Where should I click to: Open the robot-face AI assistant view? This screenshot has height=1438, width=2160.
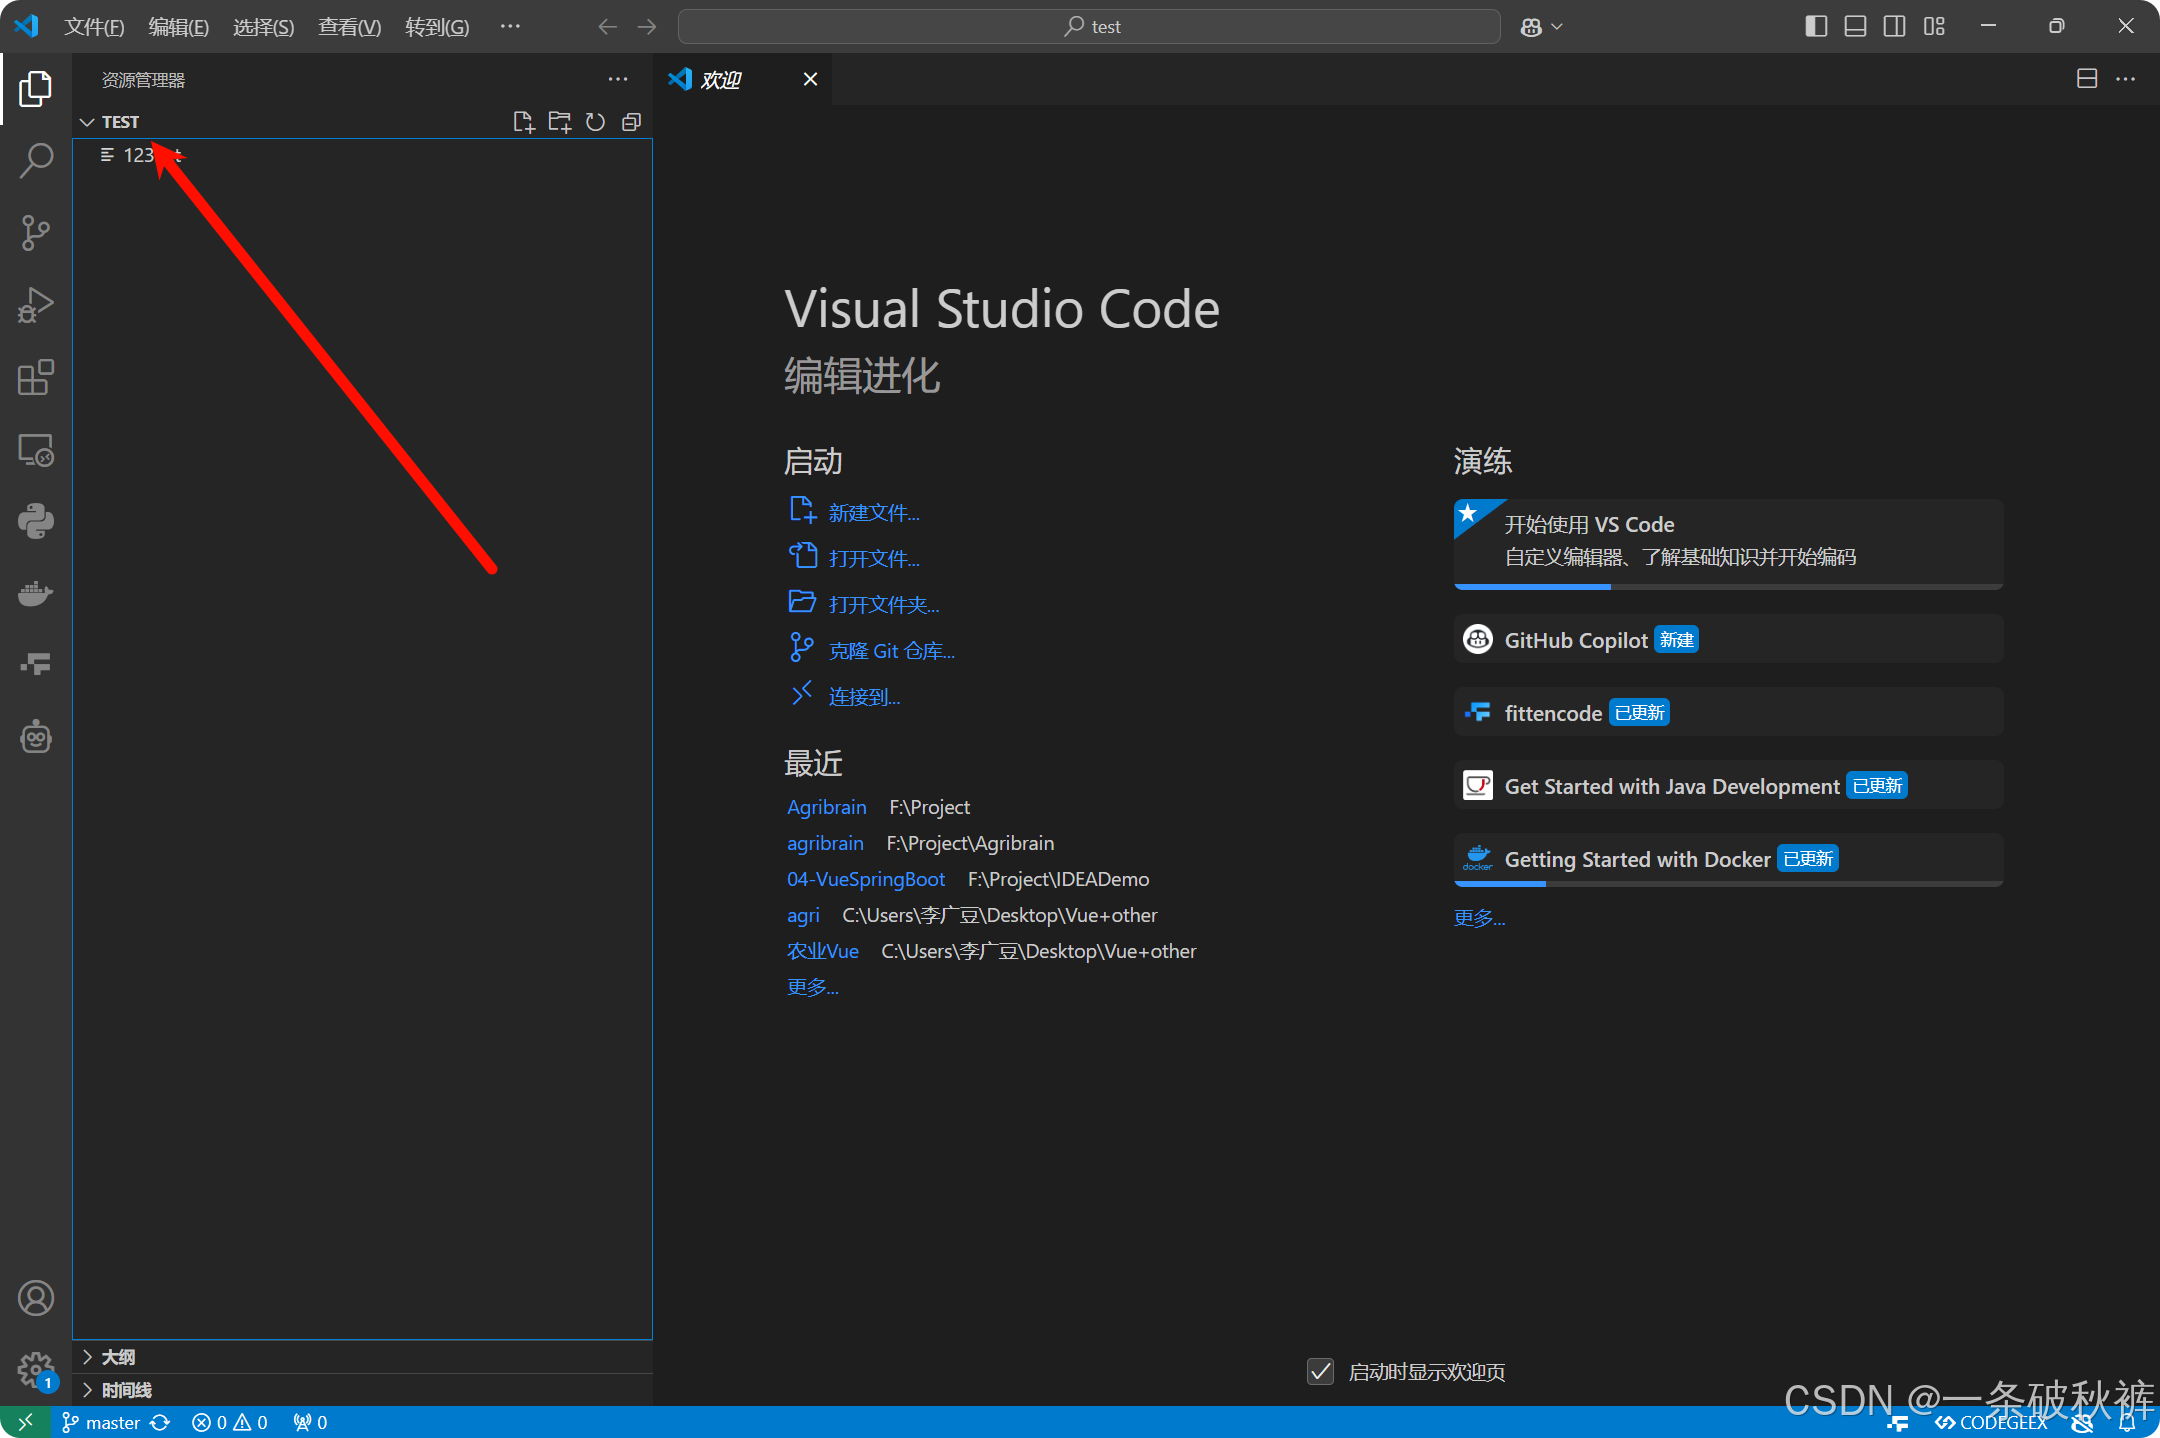point(36,737)
